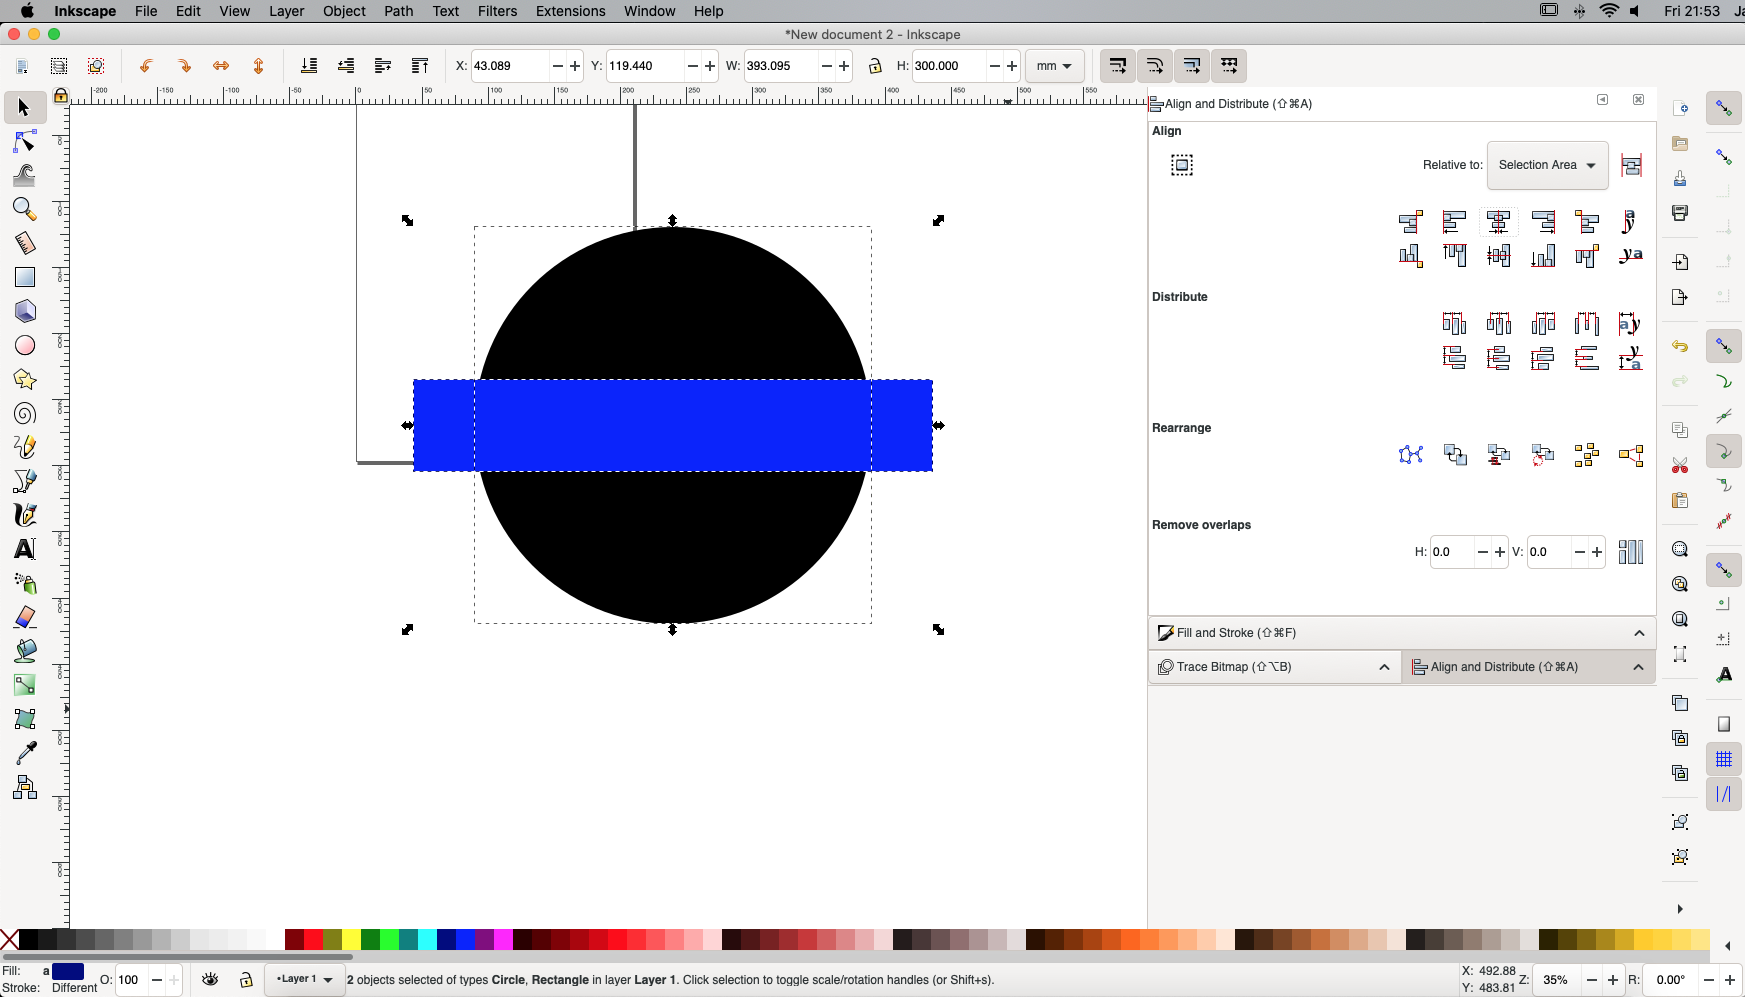Toggle Layer 1 lock in status bar

pos(246,980)
